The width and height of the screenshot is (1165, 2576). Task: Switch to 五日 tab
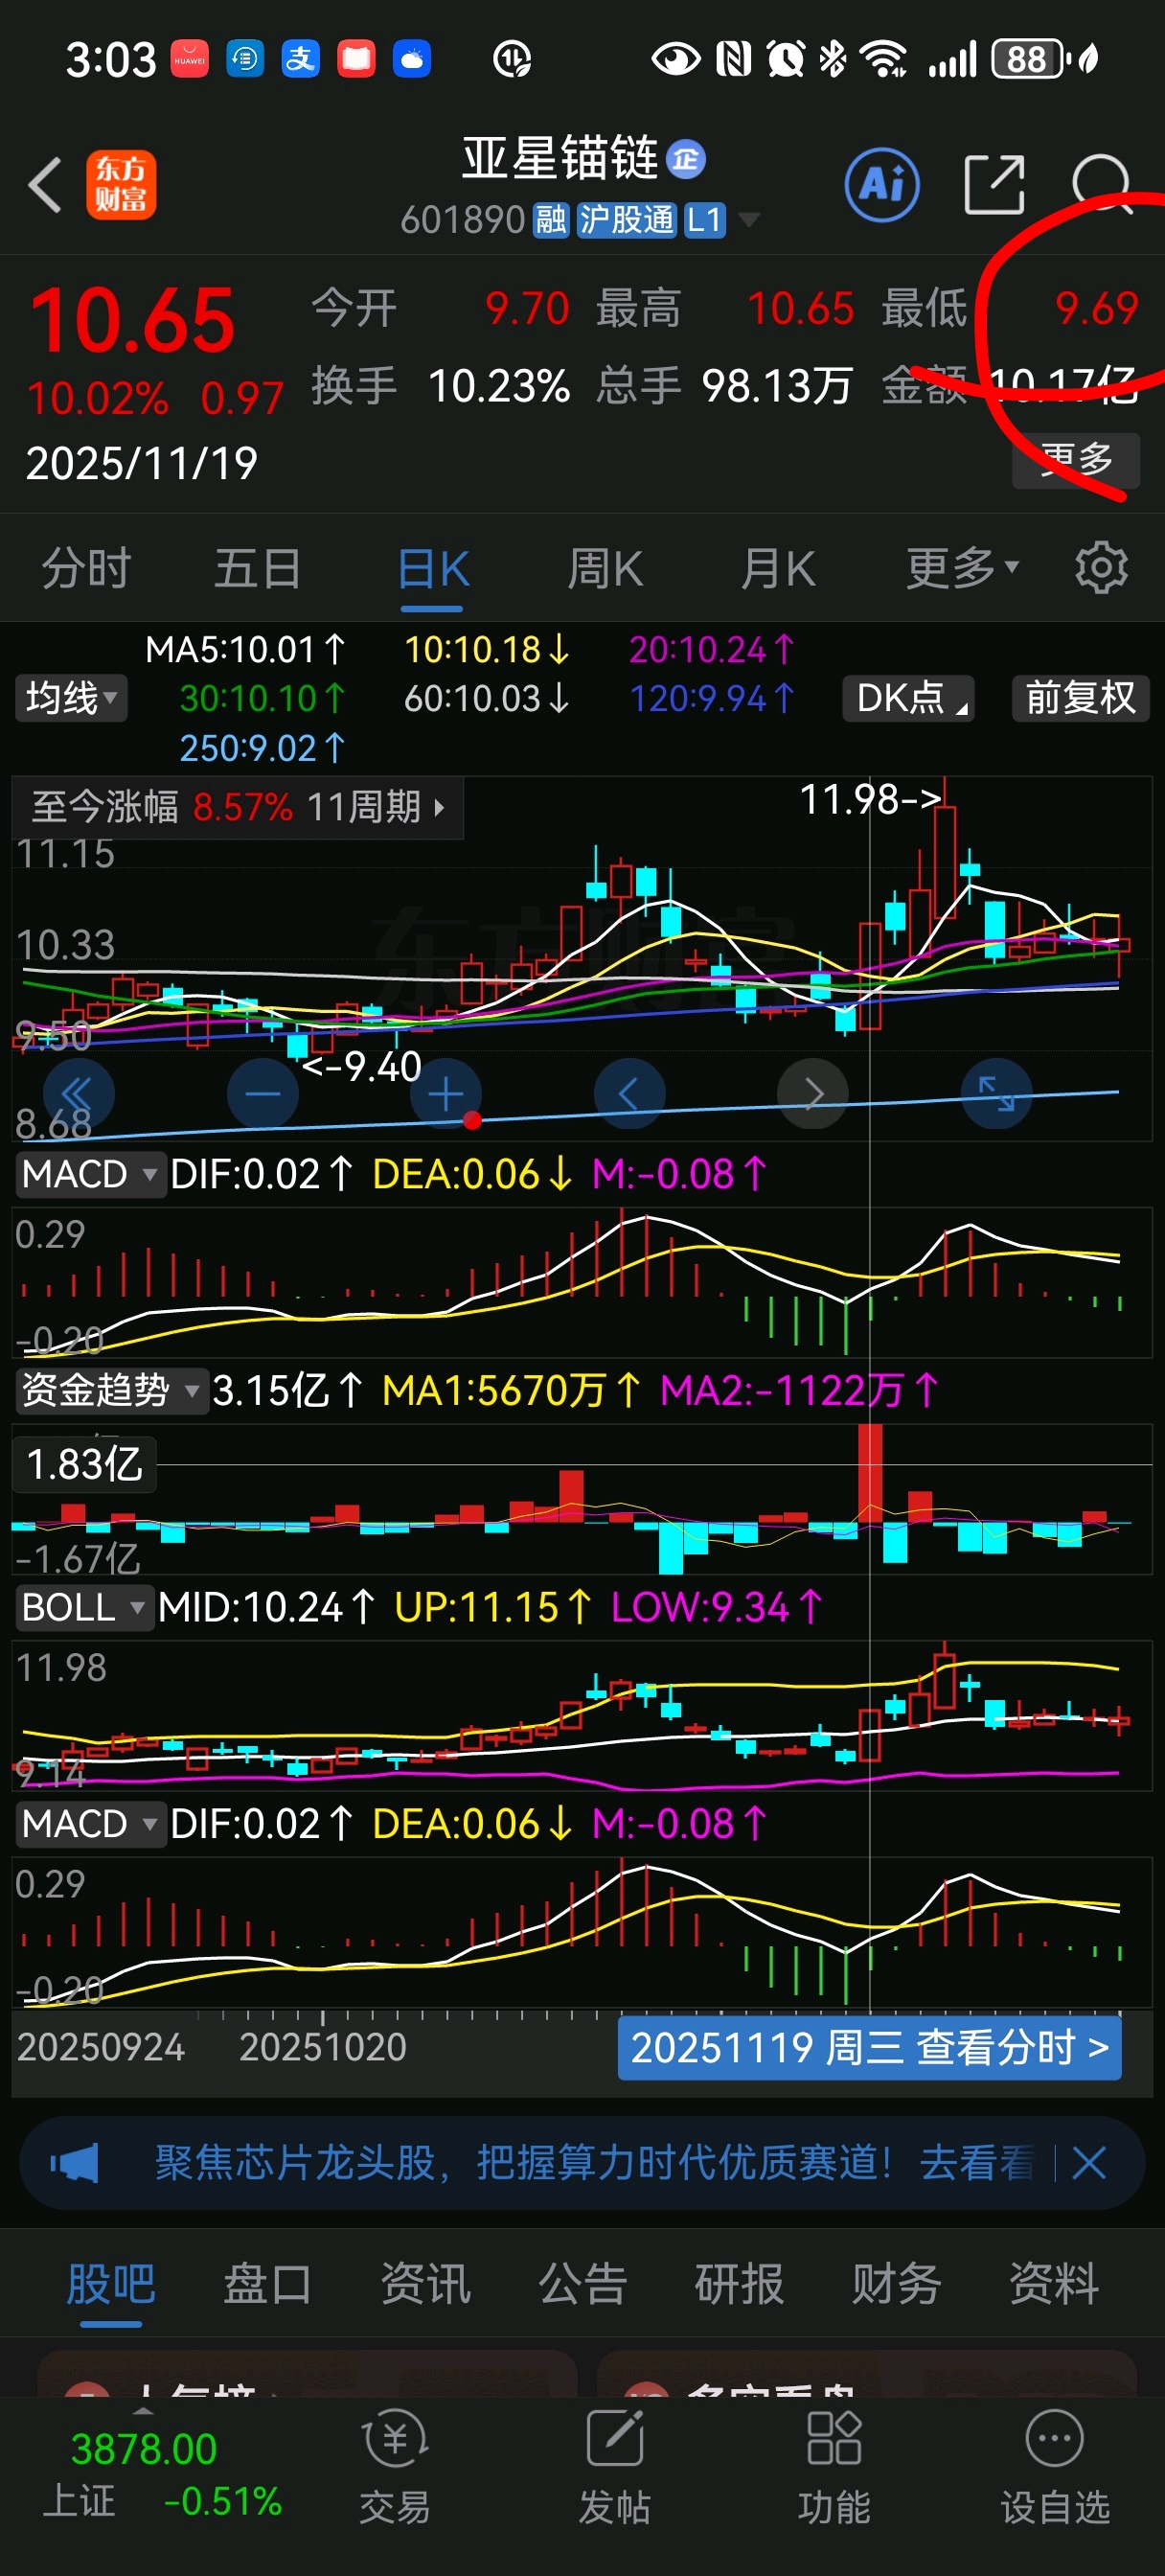(258, 568)
